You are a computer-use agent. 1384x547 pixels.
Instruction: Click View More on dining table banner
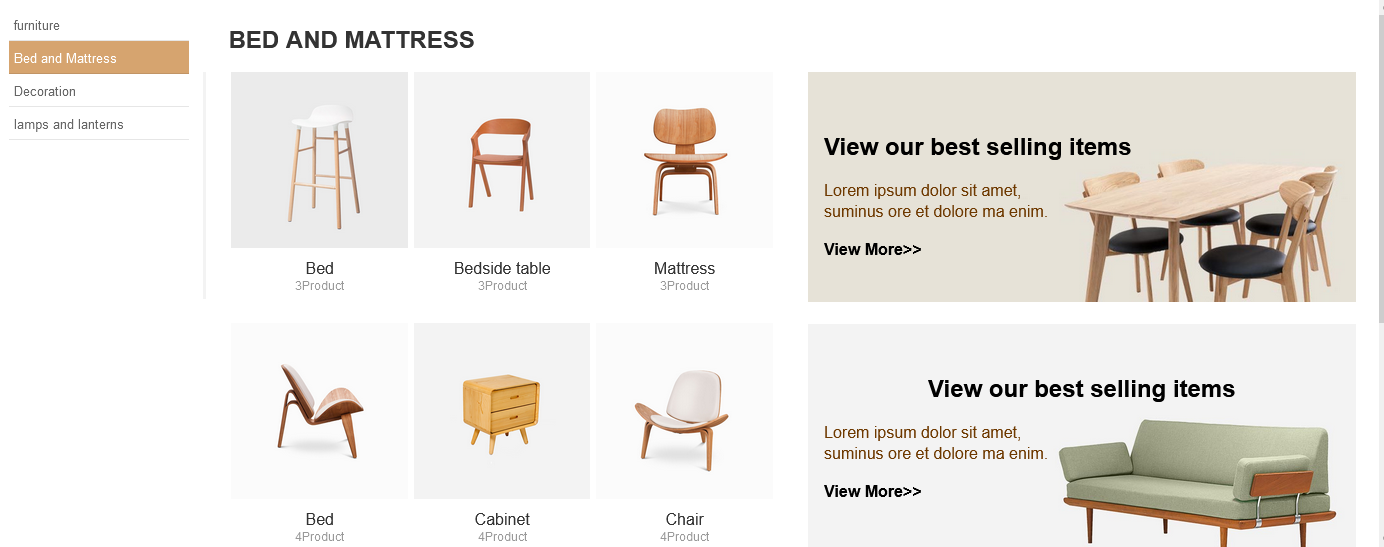[872, 249]
